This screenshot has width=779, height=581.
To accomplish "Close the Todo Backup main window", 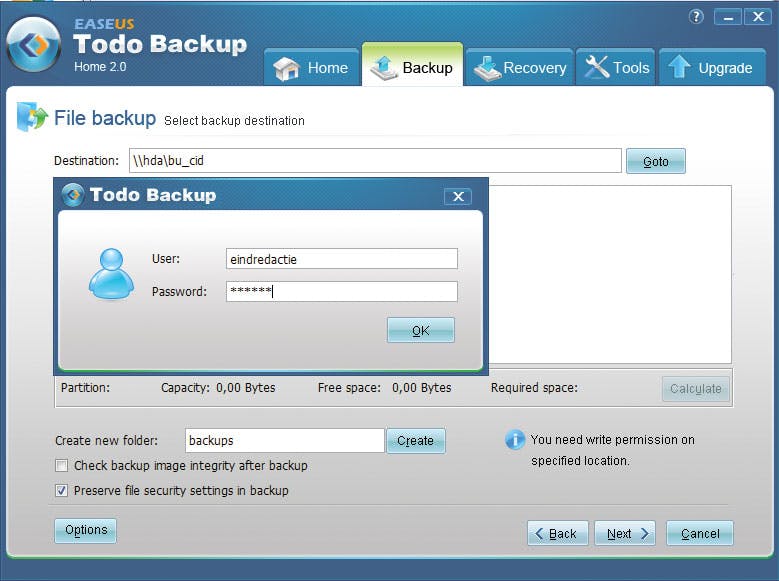I will [758, 17].
